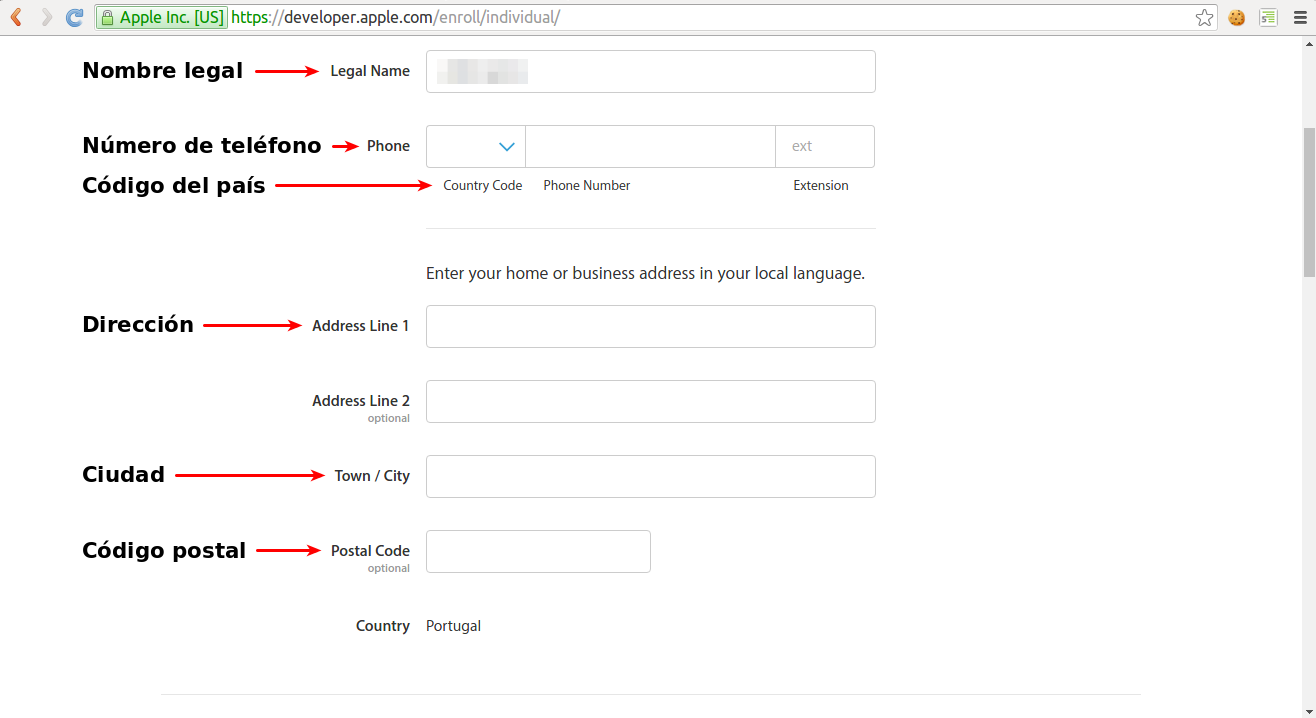
Task: Click the browser back arrow
Action: [x=16, y=17]
